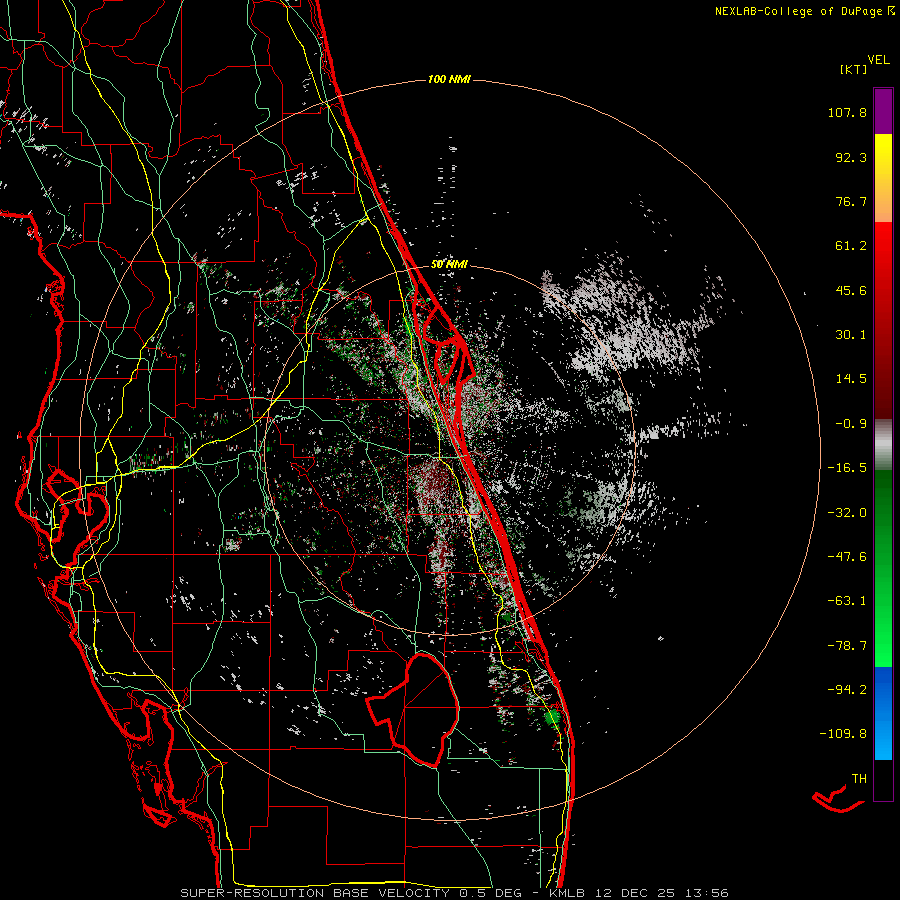Pick the gray near-zero velocity scale segment
Image resolution: width=900 pixels, height=900 pixels.
click(883, 444)
